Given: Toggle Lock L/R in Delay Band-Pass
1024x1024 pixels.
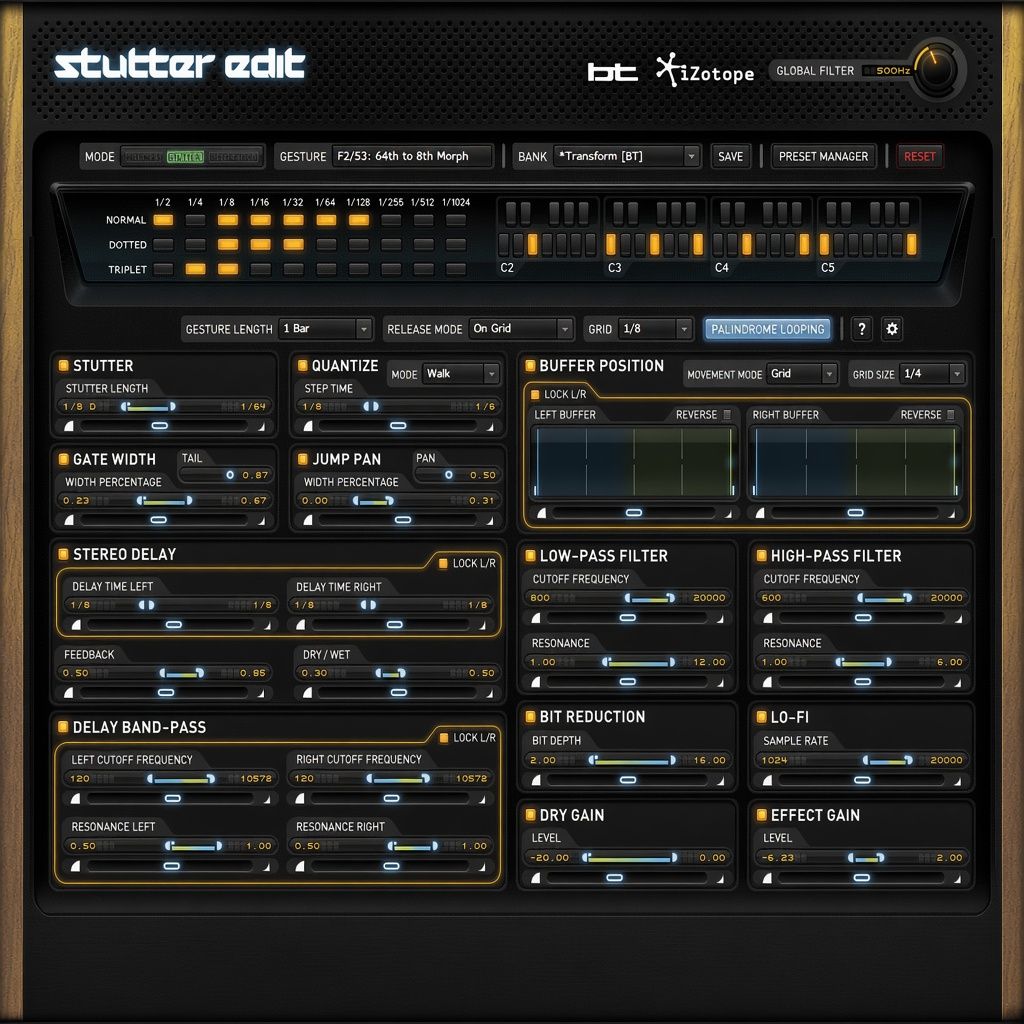Looking at the screenshot, I should [443, 737].
